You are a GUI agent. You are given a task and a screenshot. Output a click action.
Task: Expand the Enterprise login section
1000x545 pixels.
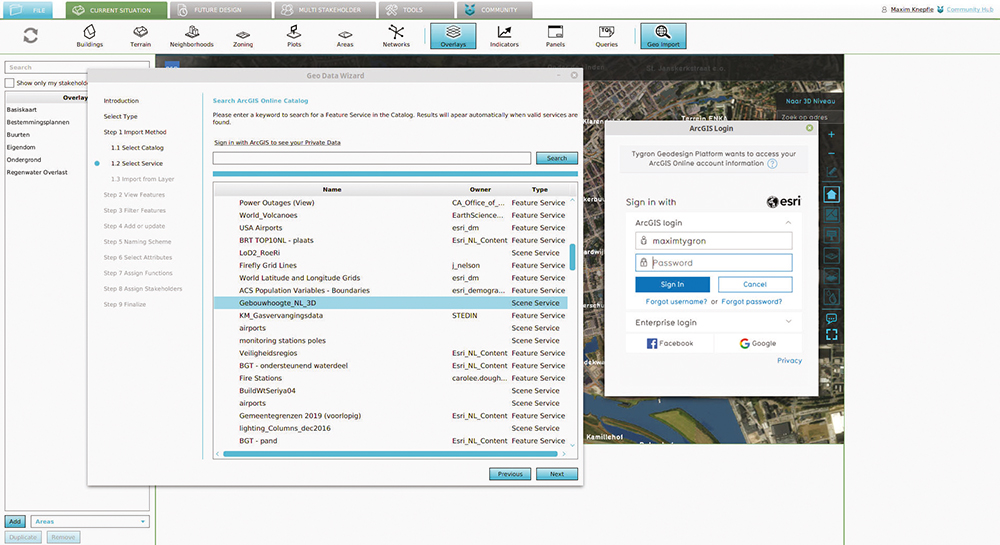pos(788,322)
